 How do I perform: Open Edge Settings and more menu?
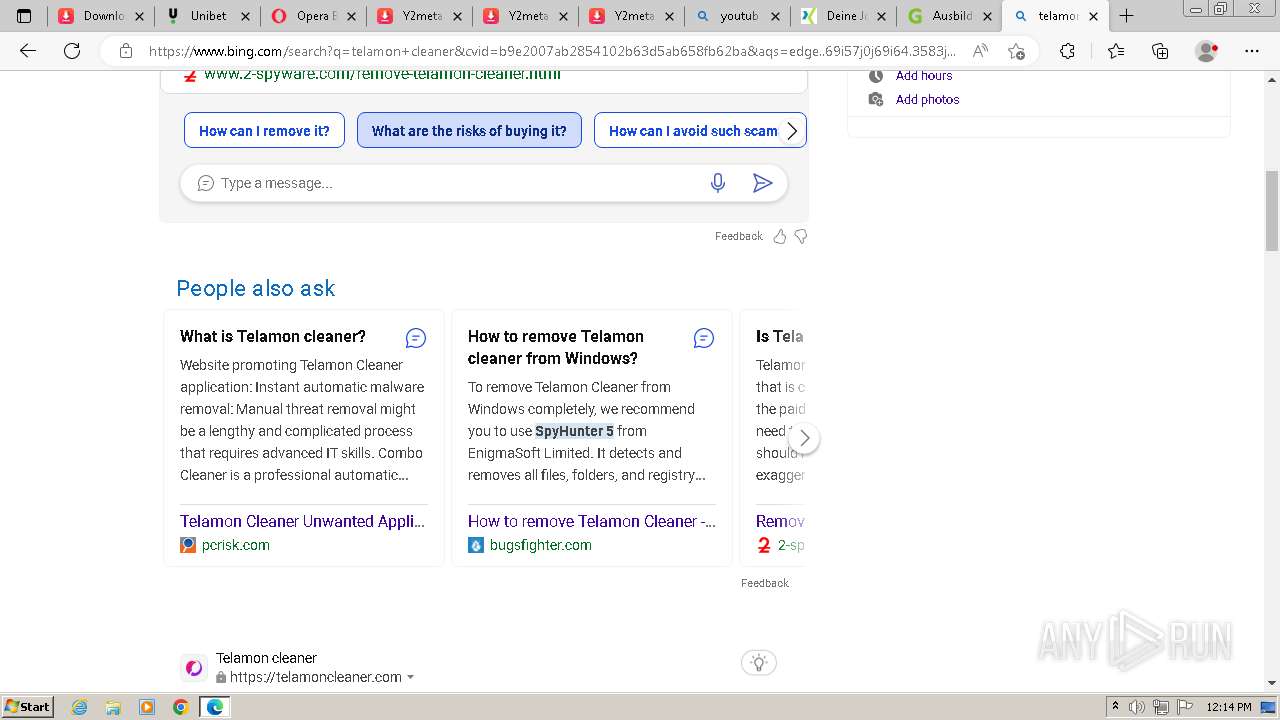click(1252, 51)
